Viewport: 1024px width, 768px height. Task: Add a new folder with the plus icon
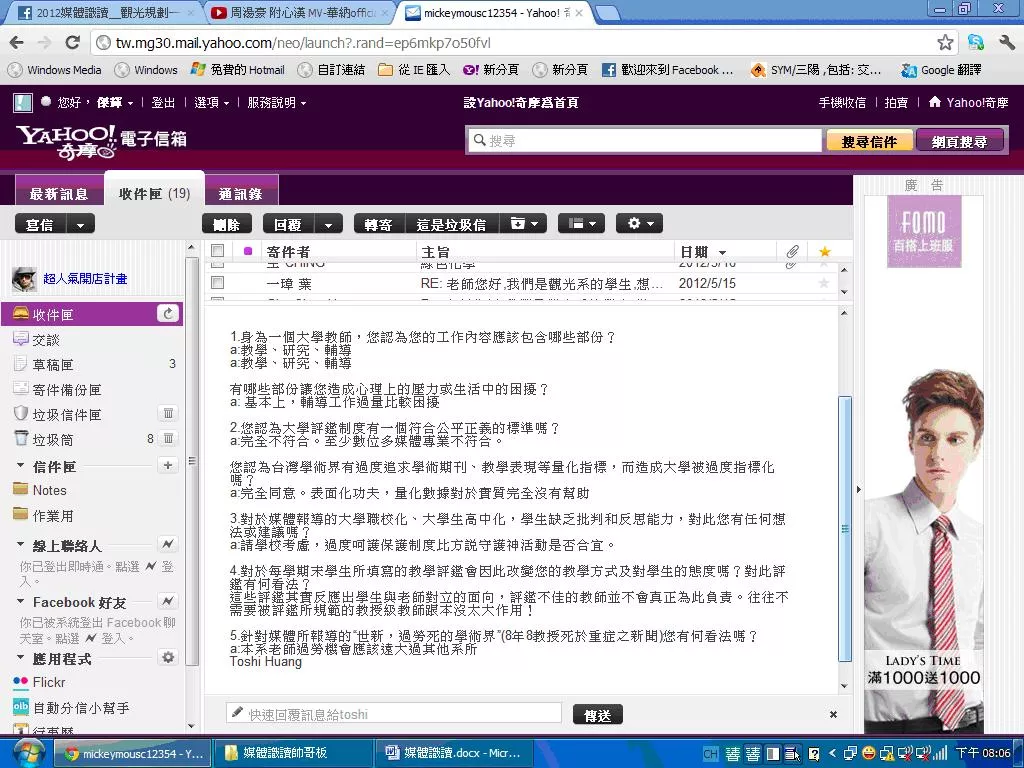coord(168,465)
